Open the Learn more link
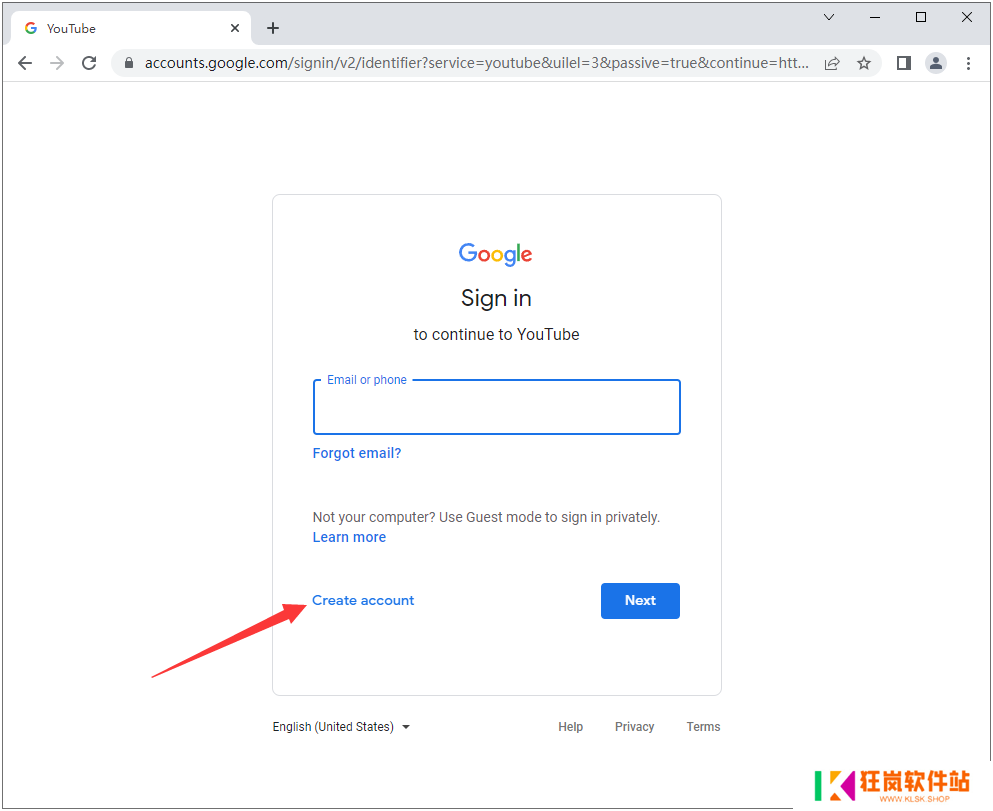This screenshot has height=811, width=993. click(x=349, y=537)
